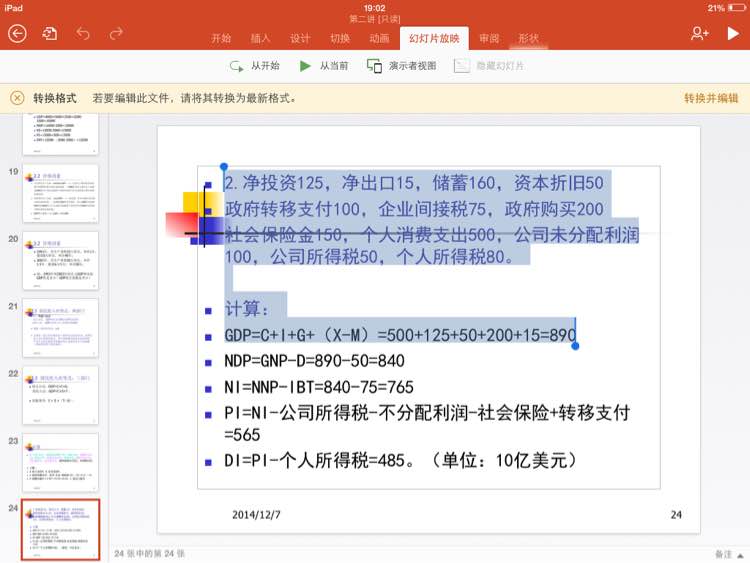Click the undo arrow
This screenshot has width=750, height=563.
[x=83, y=33]
